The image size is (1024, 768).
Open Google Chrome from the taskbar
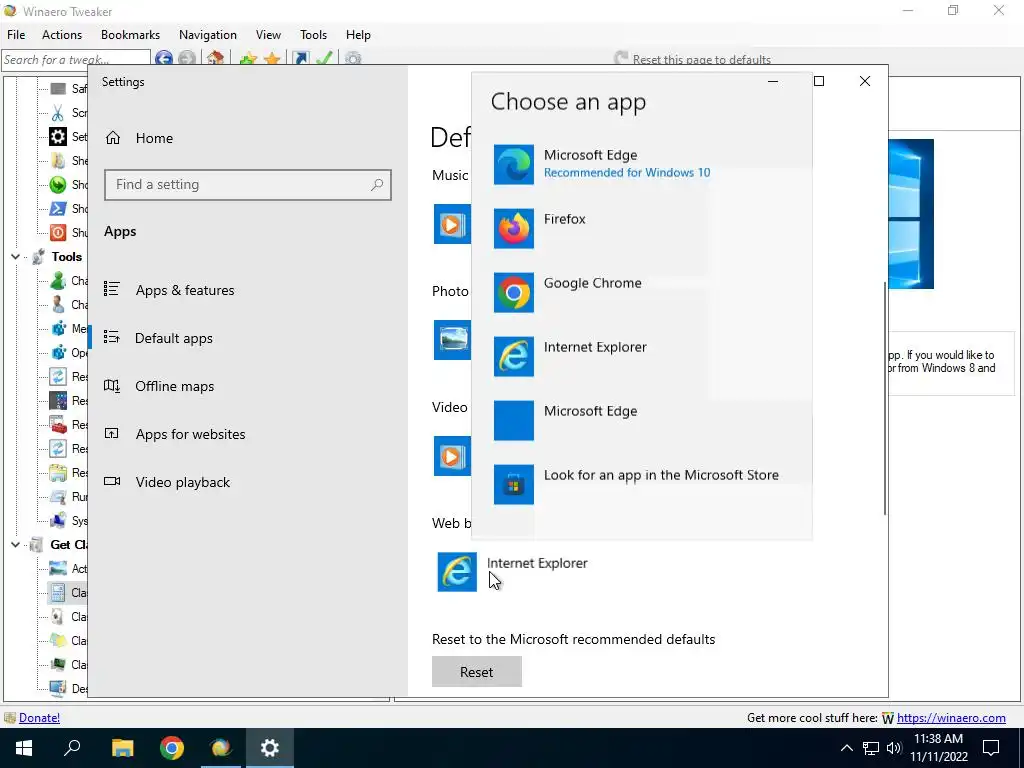tap(172, 748)
